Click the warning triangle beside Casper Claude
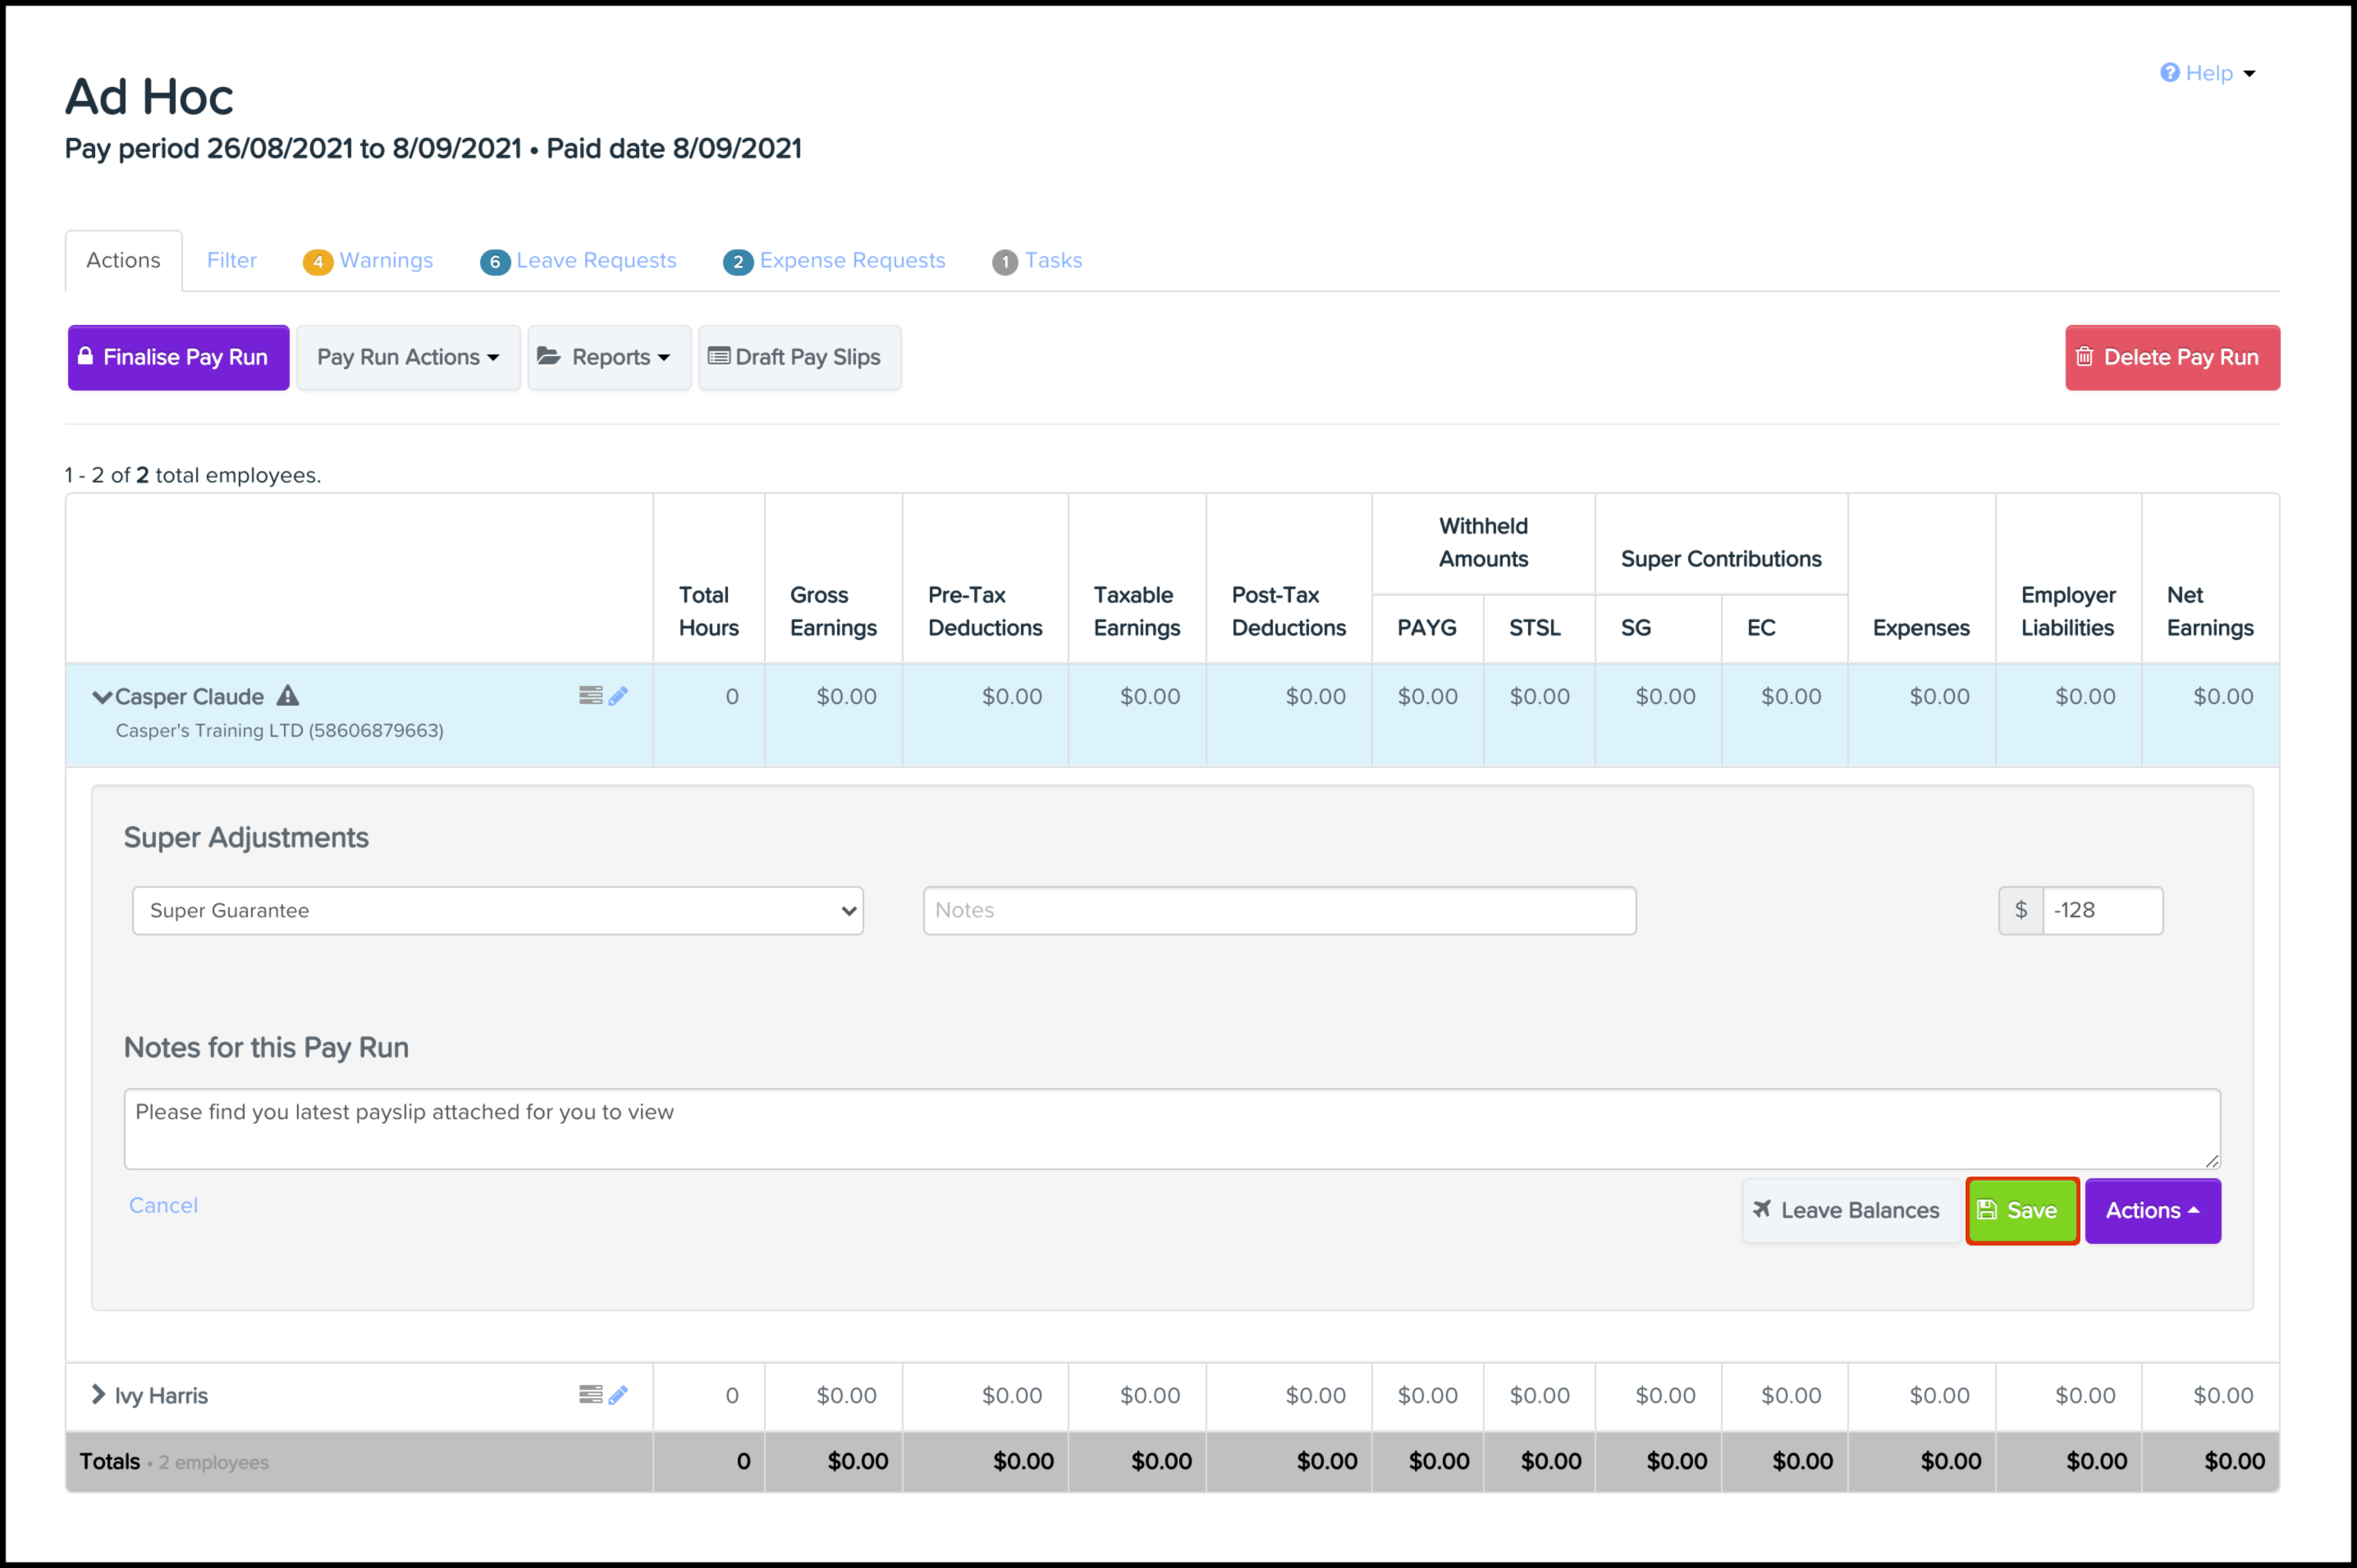 [288, 696]
